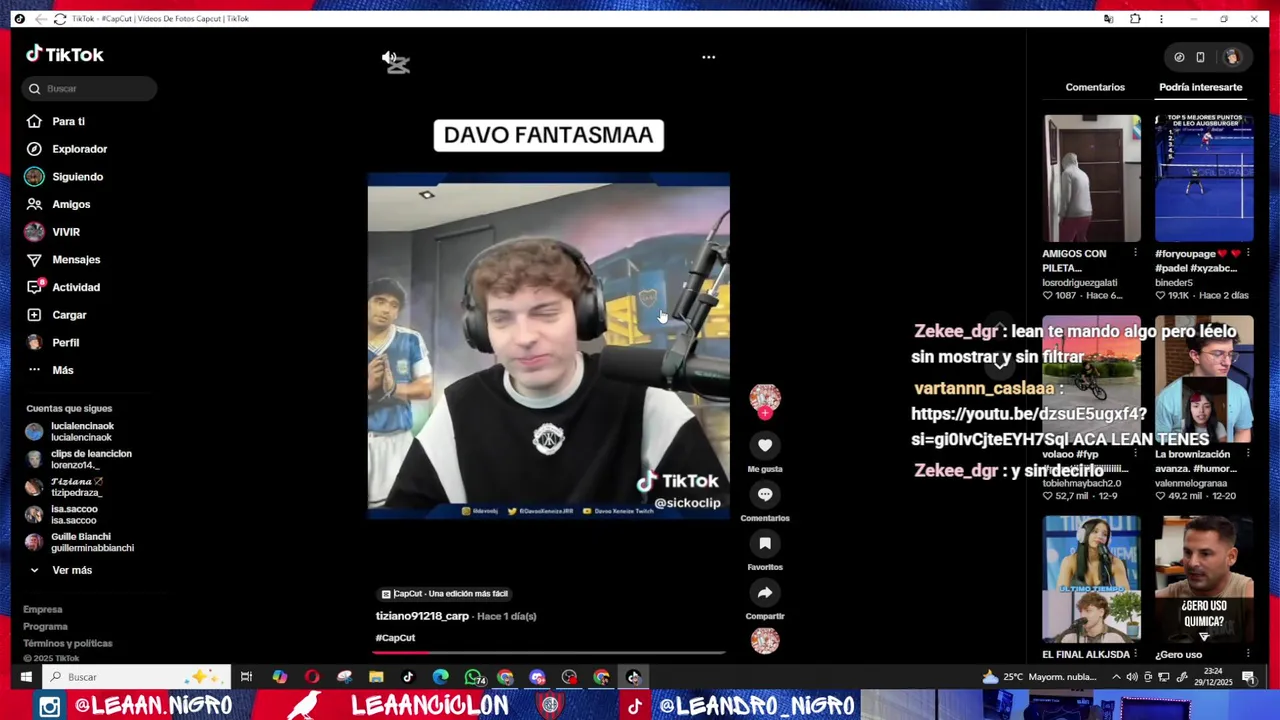Open Windows Start button
This screenshot has height=720, width=1280.
(26, 677)
